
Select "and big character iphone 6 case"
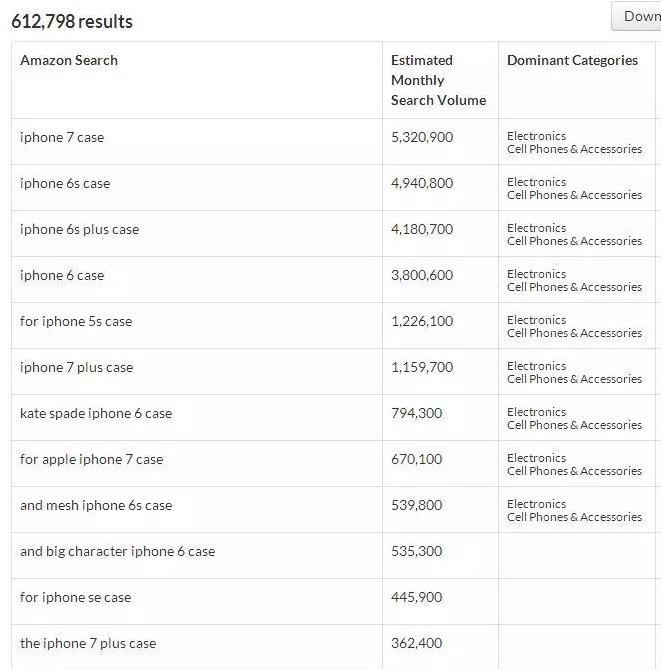point(117,552)
